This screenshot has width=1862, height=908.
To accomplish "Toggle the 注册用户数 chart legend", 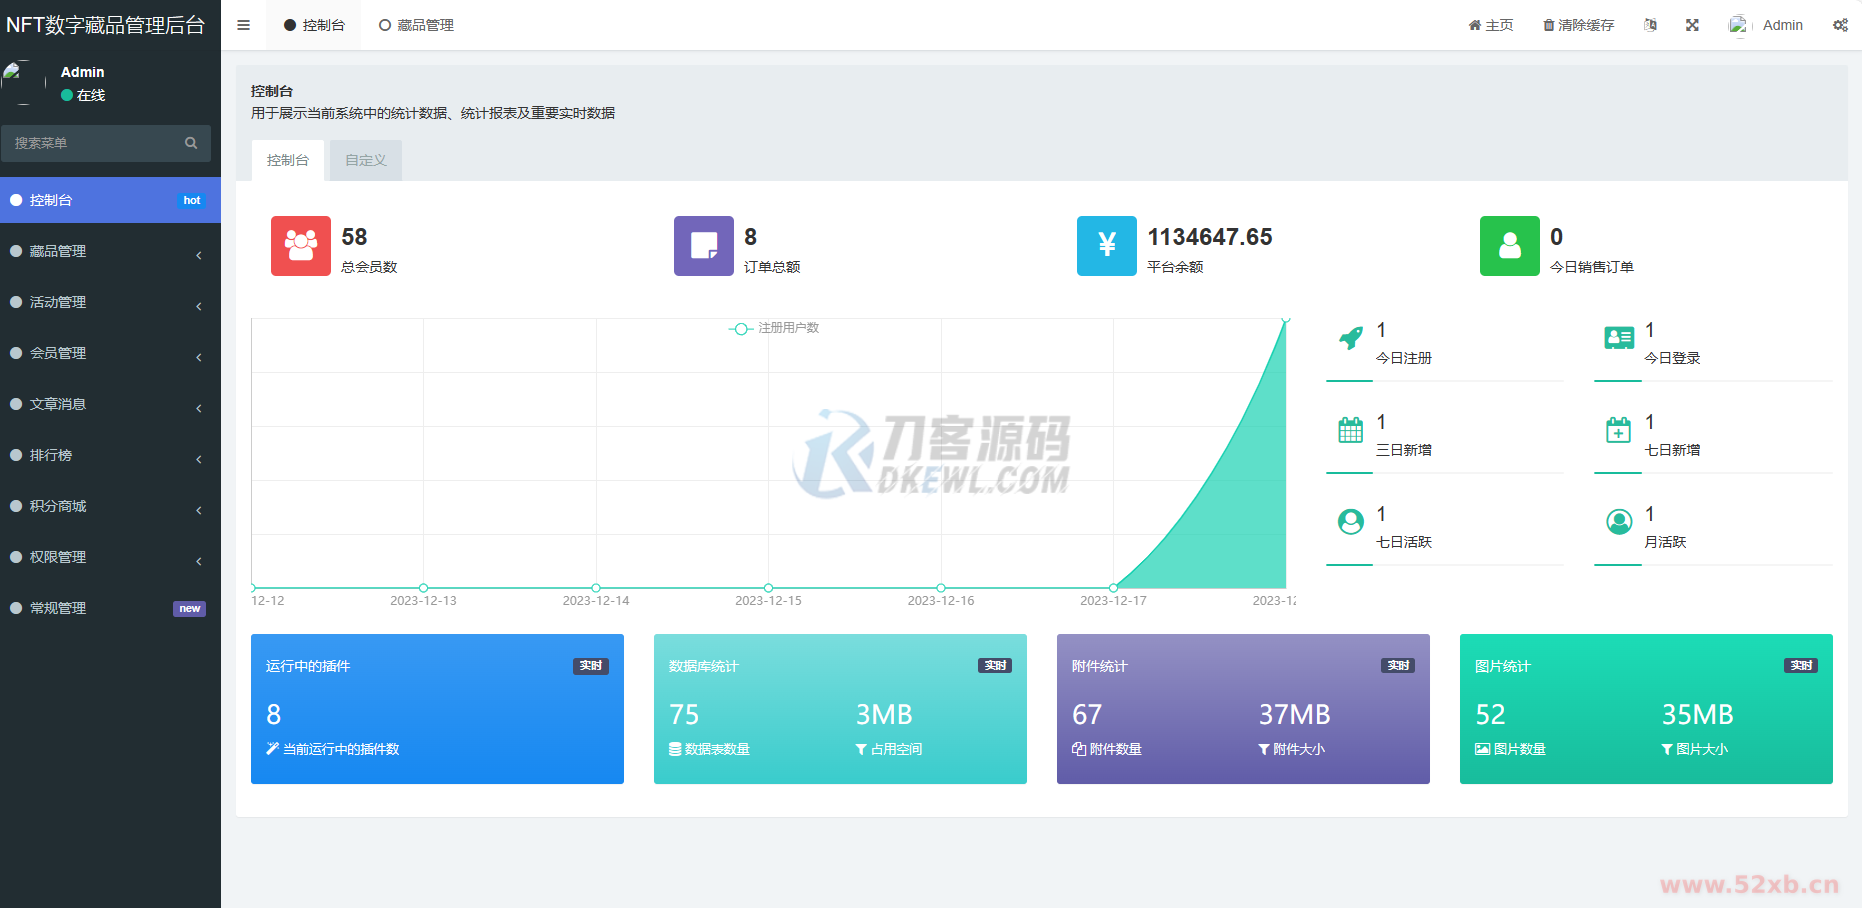I will click(774, 328).
